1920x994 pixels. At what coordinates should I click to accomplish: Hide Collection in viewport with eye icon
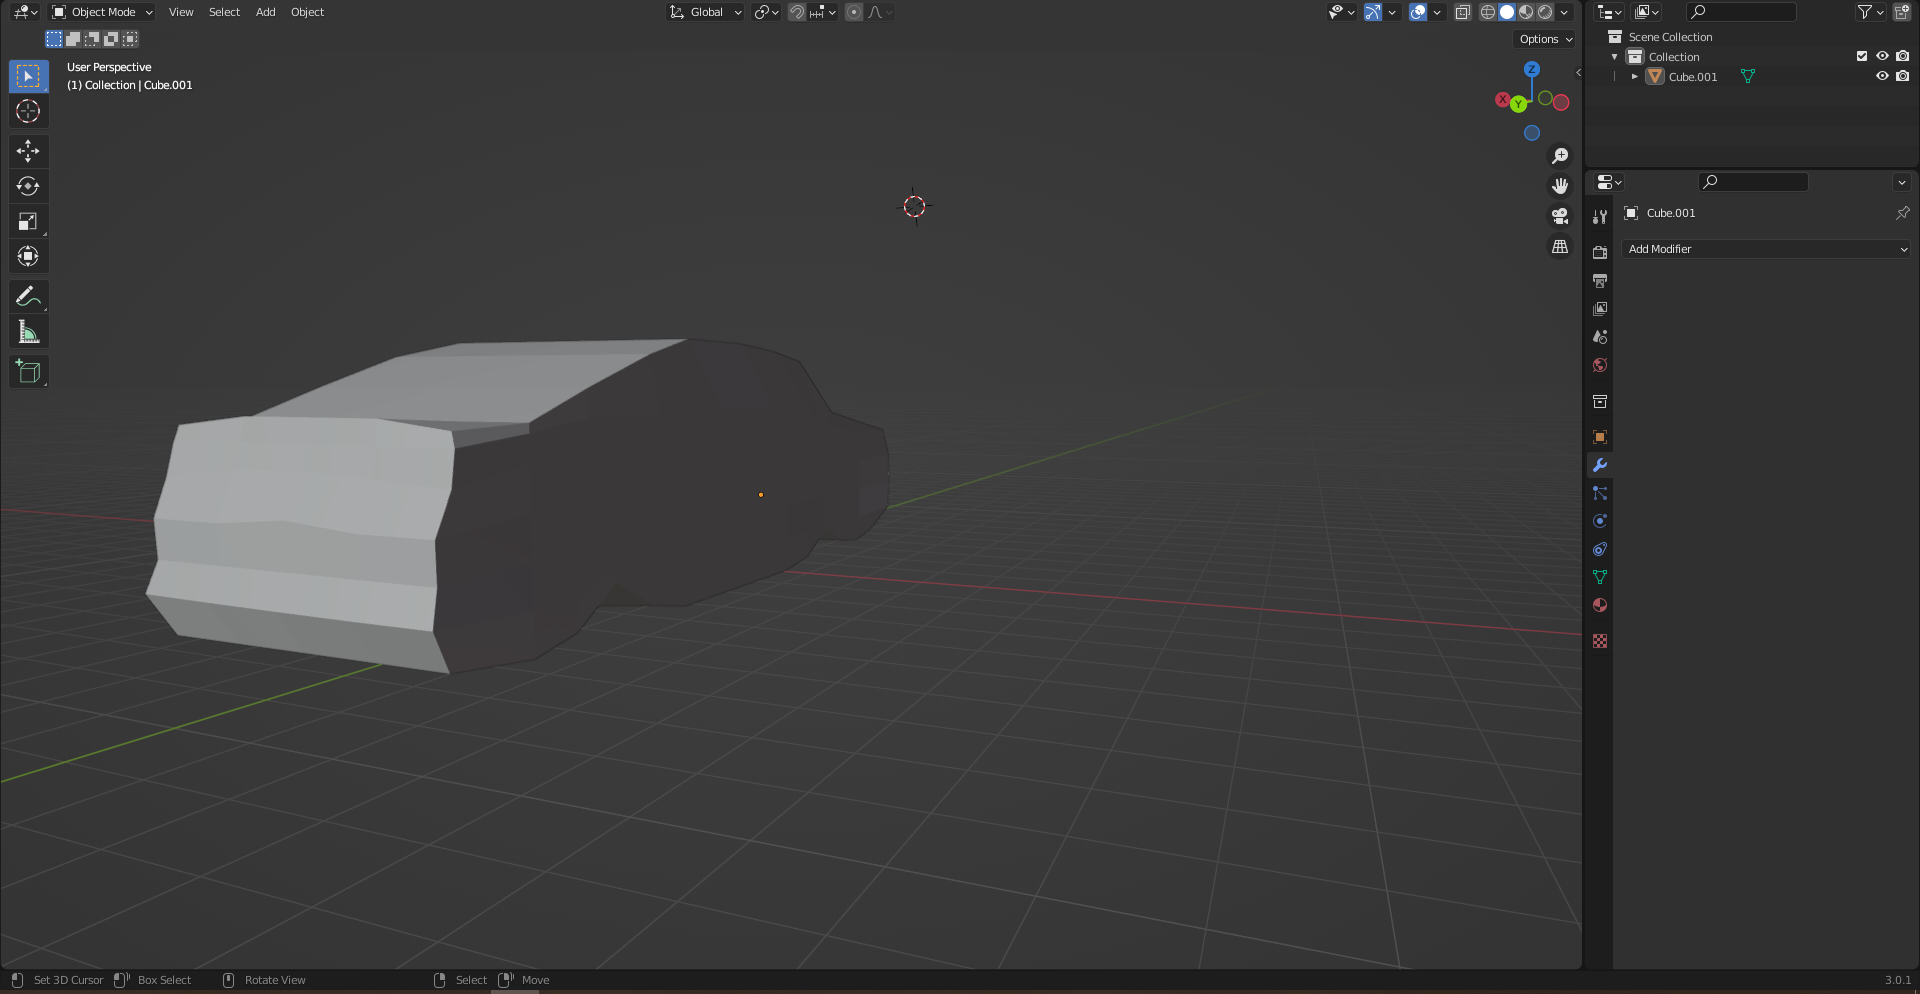click(x=1882, y=56)
